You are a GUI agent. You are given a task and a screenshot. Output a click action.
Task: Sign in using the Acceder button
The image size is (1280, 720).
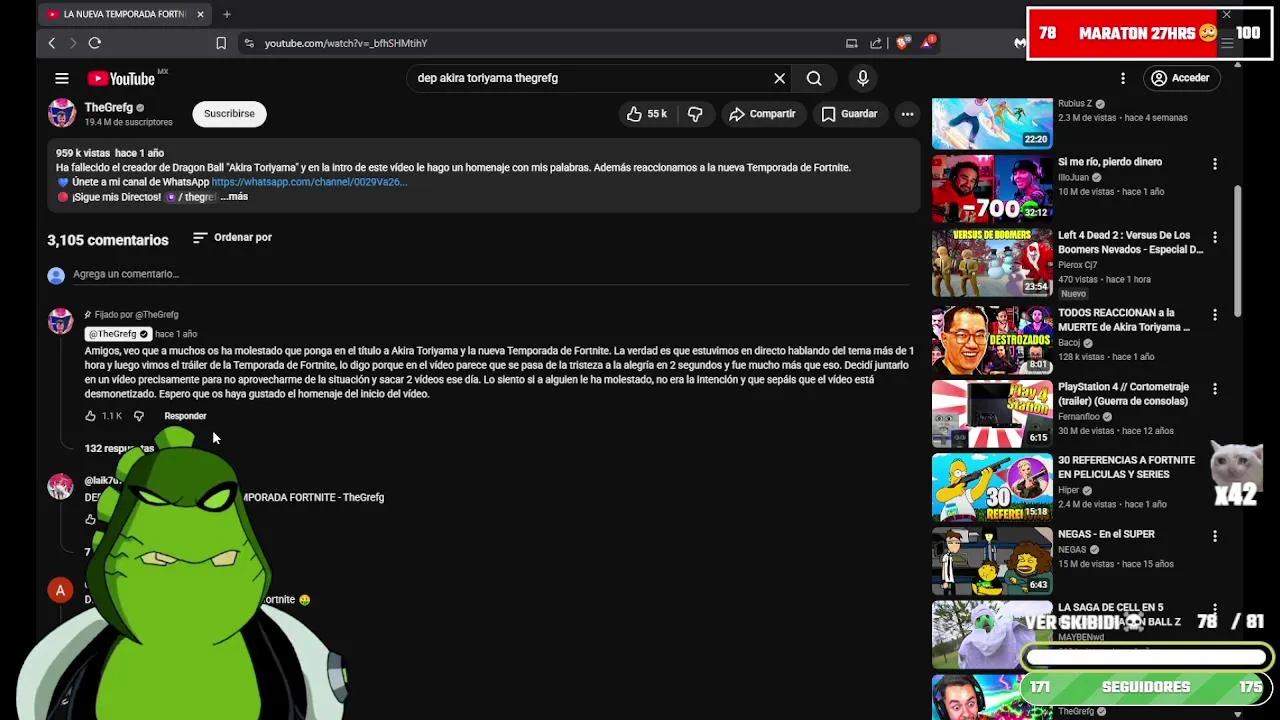click(x=1180, y=78)
